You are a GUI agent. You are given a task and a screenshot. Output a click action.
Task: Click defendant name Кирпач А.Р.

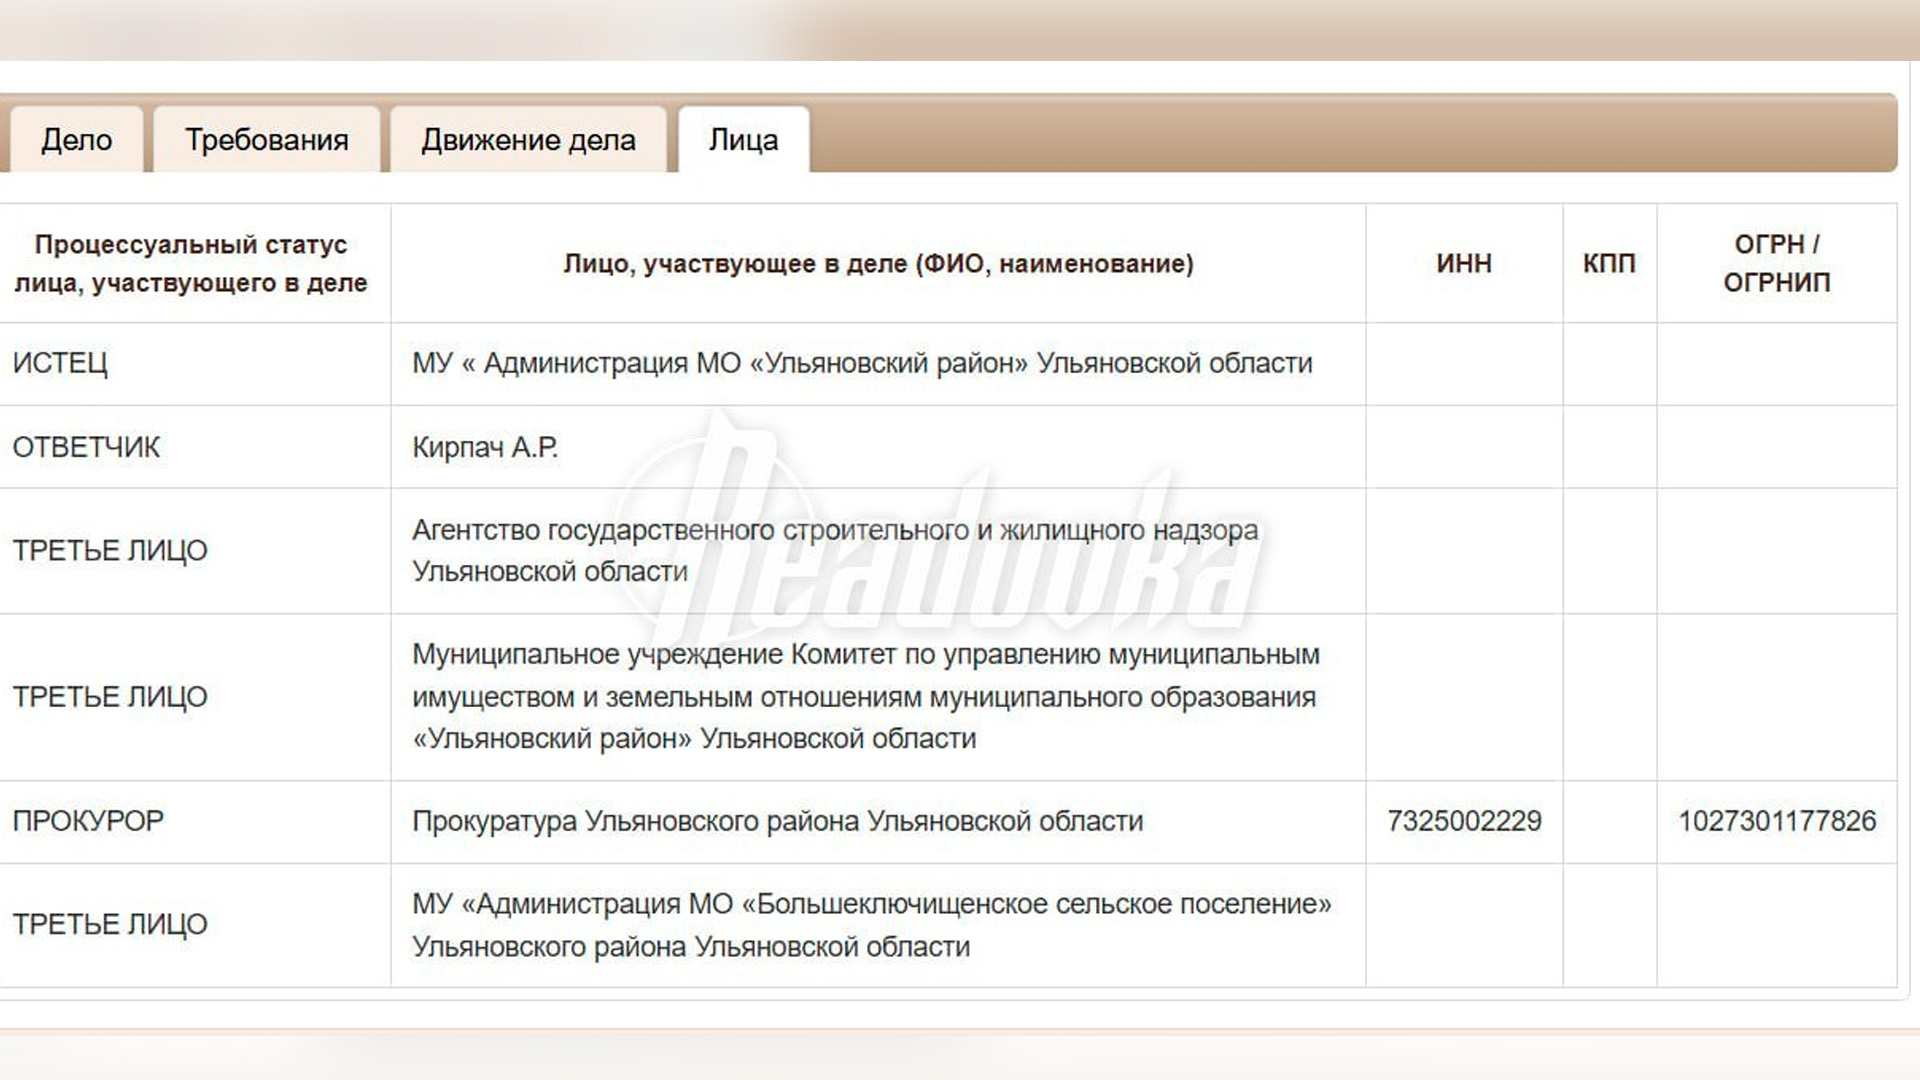click(485, 447)
